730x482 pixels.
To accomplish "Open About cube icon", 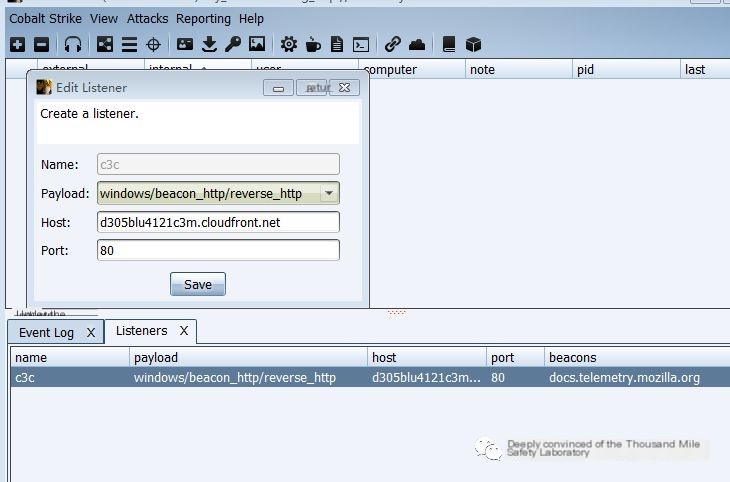I will [x=473, y=45].
